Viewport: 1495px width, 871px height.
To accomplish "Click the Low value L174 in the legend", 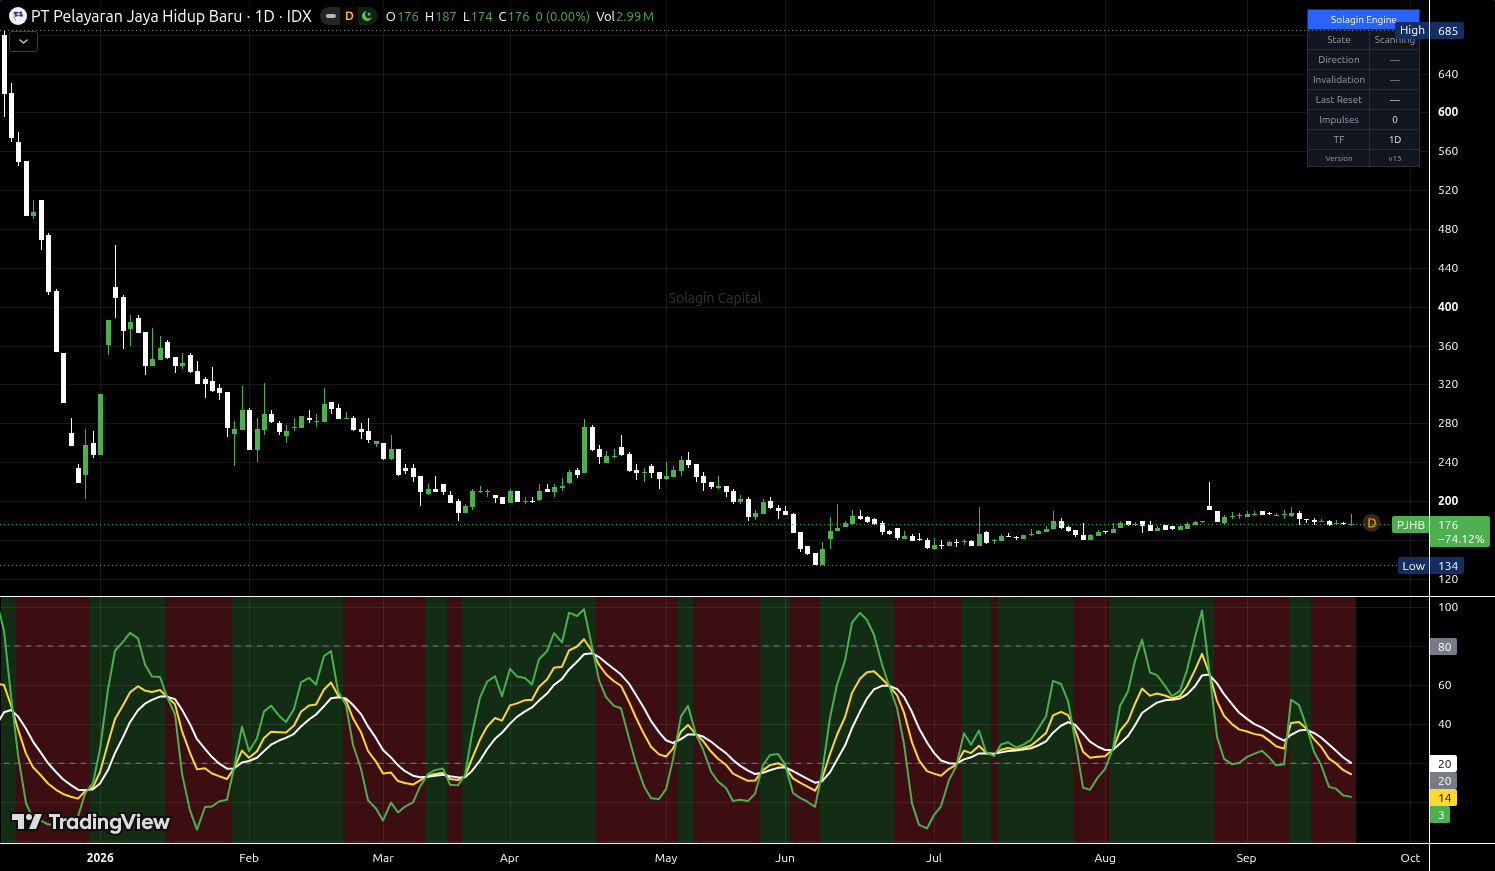I will click(478, 16).
